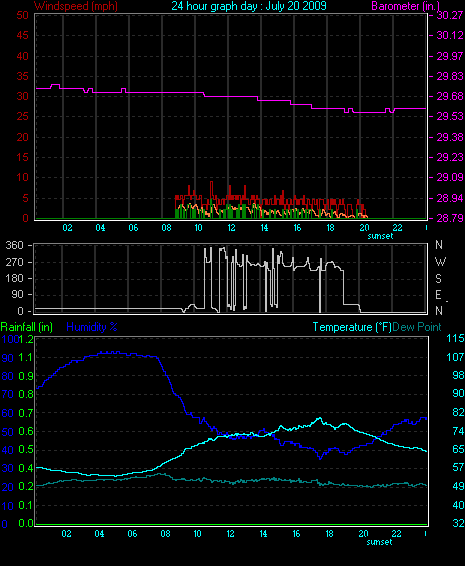Select the 32 temperature axis value
This screenshot has height=566, width=465.
[458, 523]
